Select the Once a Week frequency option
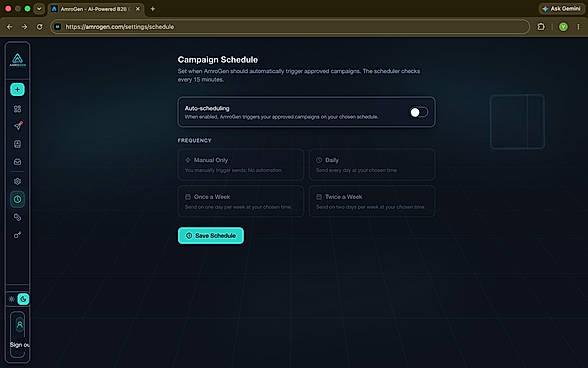This screenshot has height=368, width=588. [x=241, y=201]
